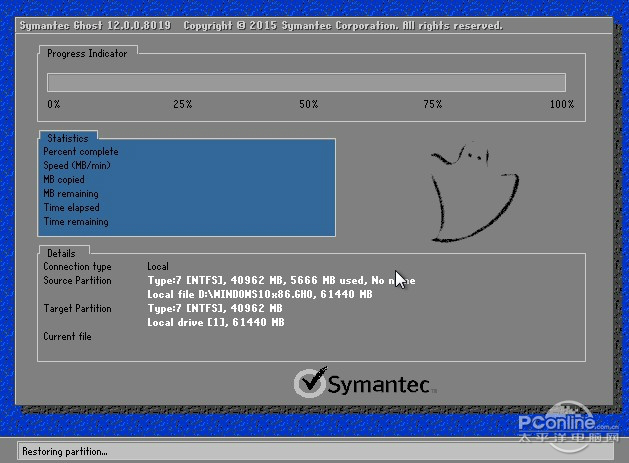This screenshot has height=463, width=629.
Task: Click the 25% progress marker
Action: tap(183, 104)
